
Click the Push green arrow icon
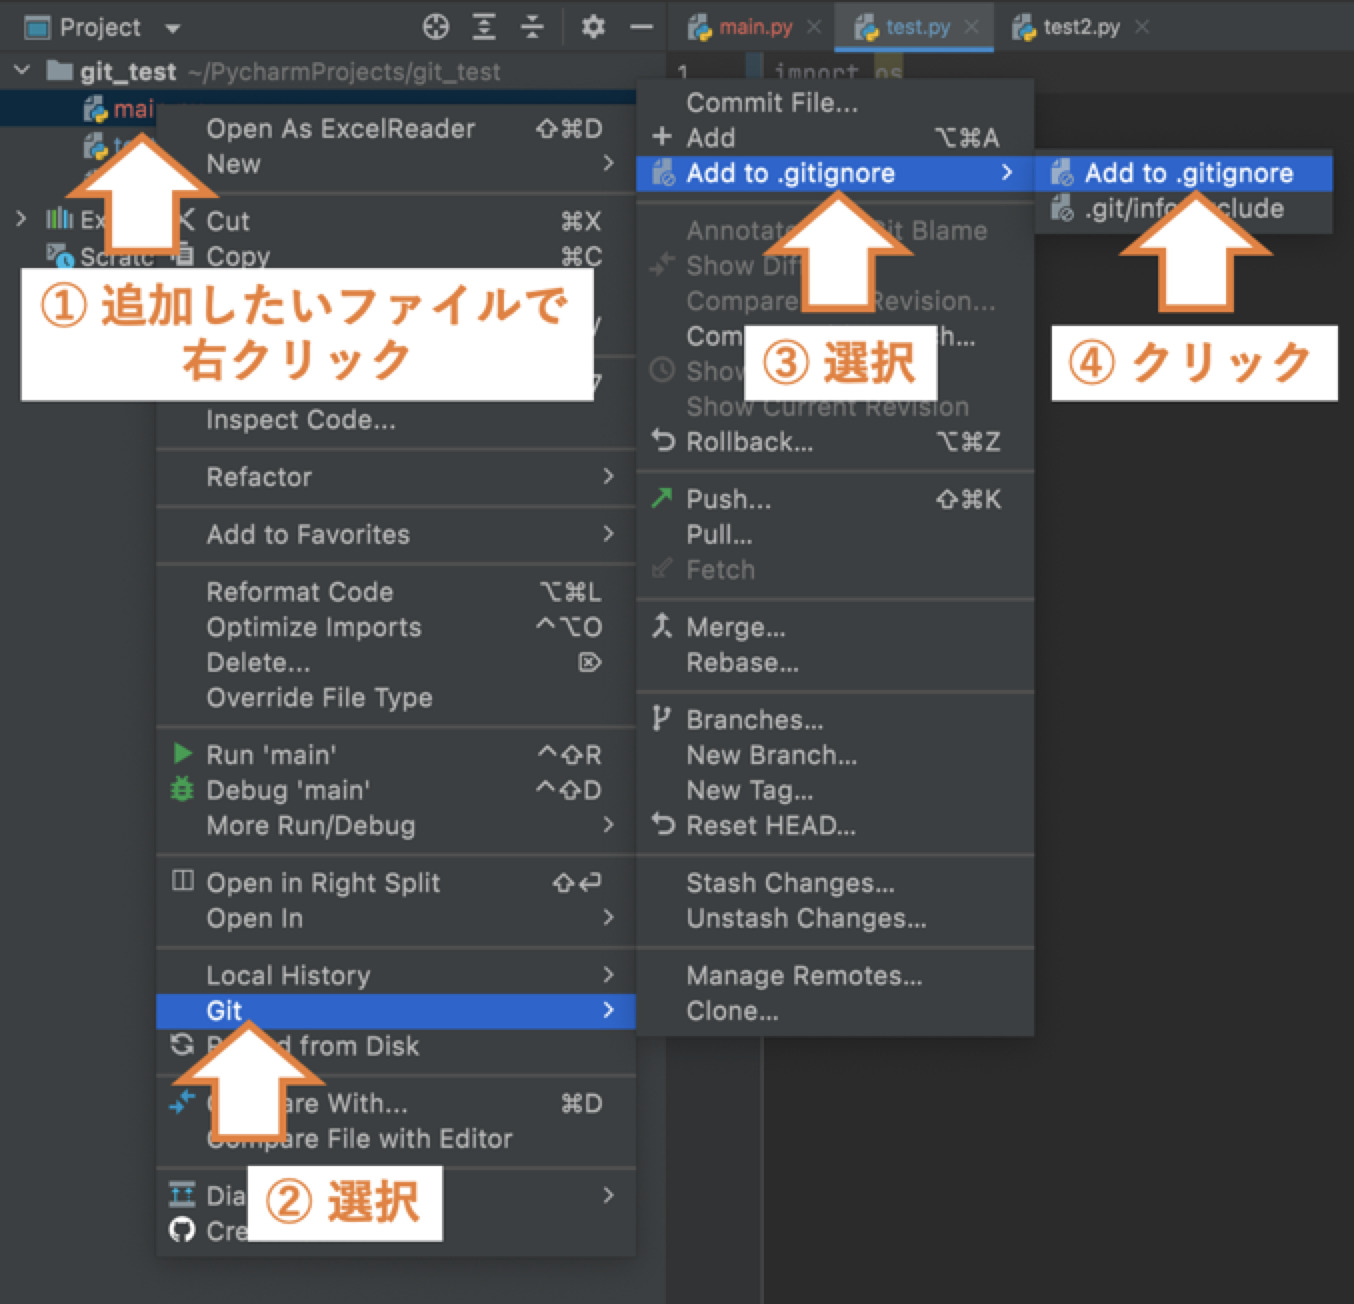point(660,498)
